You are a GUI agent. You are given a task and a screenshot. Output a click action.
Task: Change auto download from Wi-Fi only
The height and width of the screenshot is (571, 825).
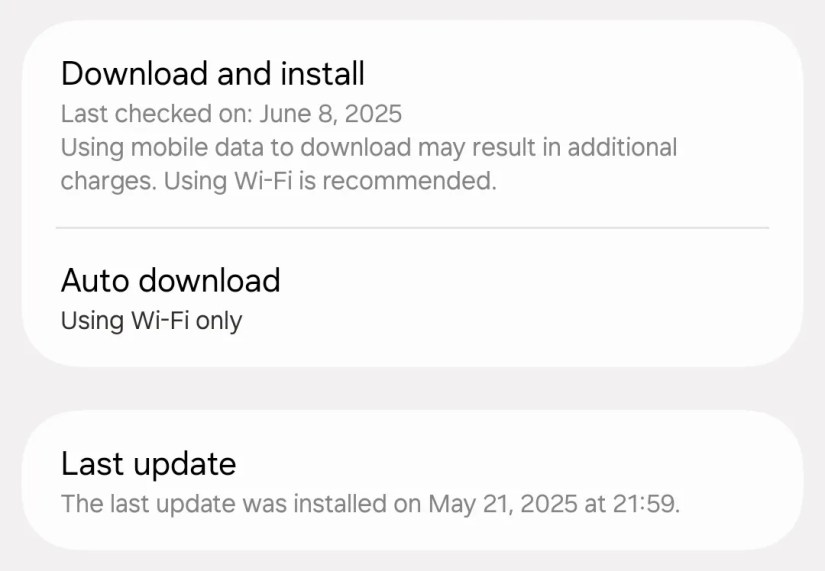coord(412,298)
